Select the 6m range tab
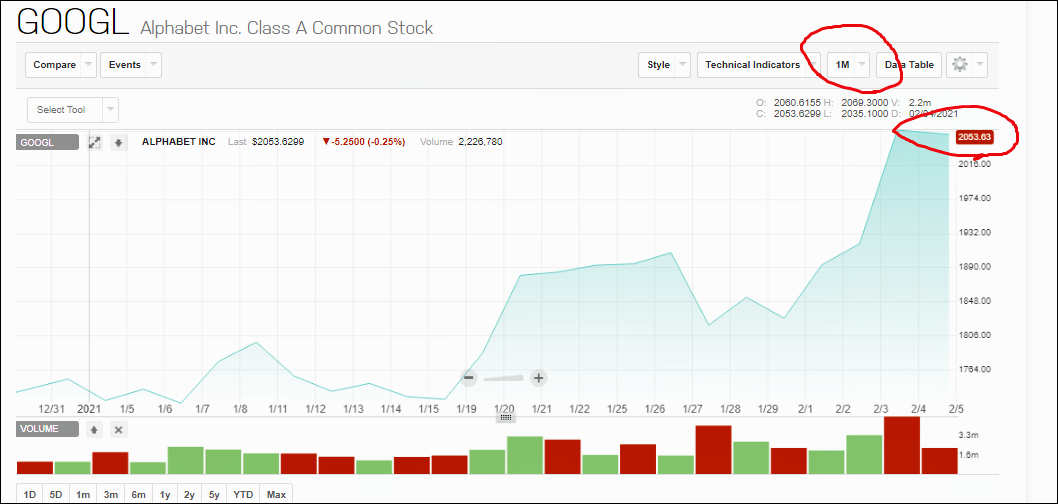Image resolution: width=1058 pixels, height=504 pixels. tap(138, 495)
